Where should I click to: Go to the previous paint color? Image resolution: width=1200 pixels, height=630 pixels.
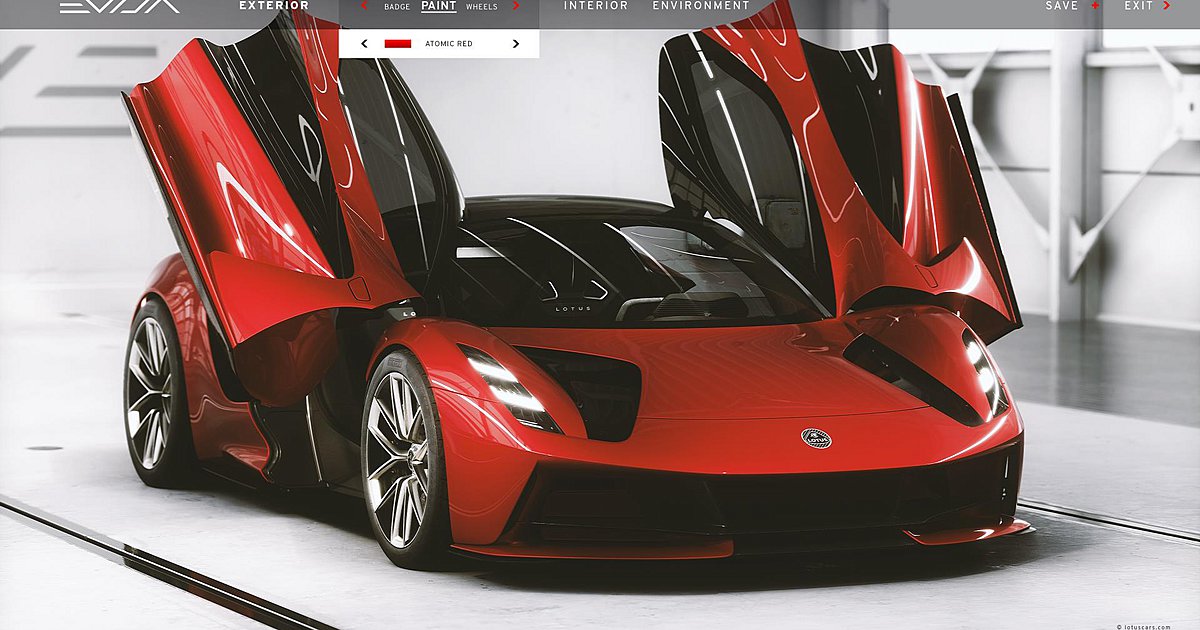[364, 44]
